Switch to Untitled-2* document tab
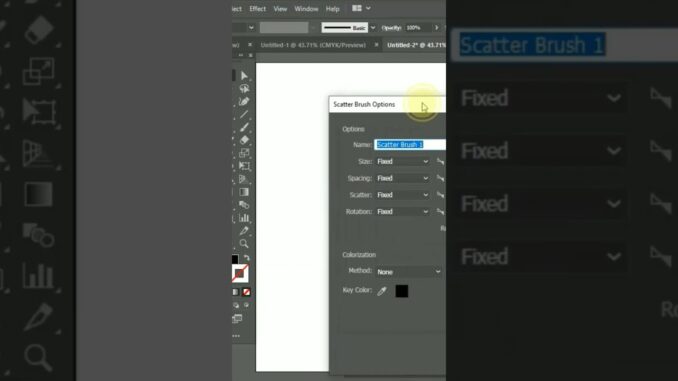This screenshot has height=381, width=678. pyautogui.click(x=416, y=45)
